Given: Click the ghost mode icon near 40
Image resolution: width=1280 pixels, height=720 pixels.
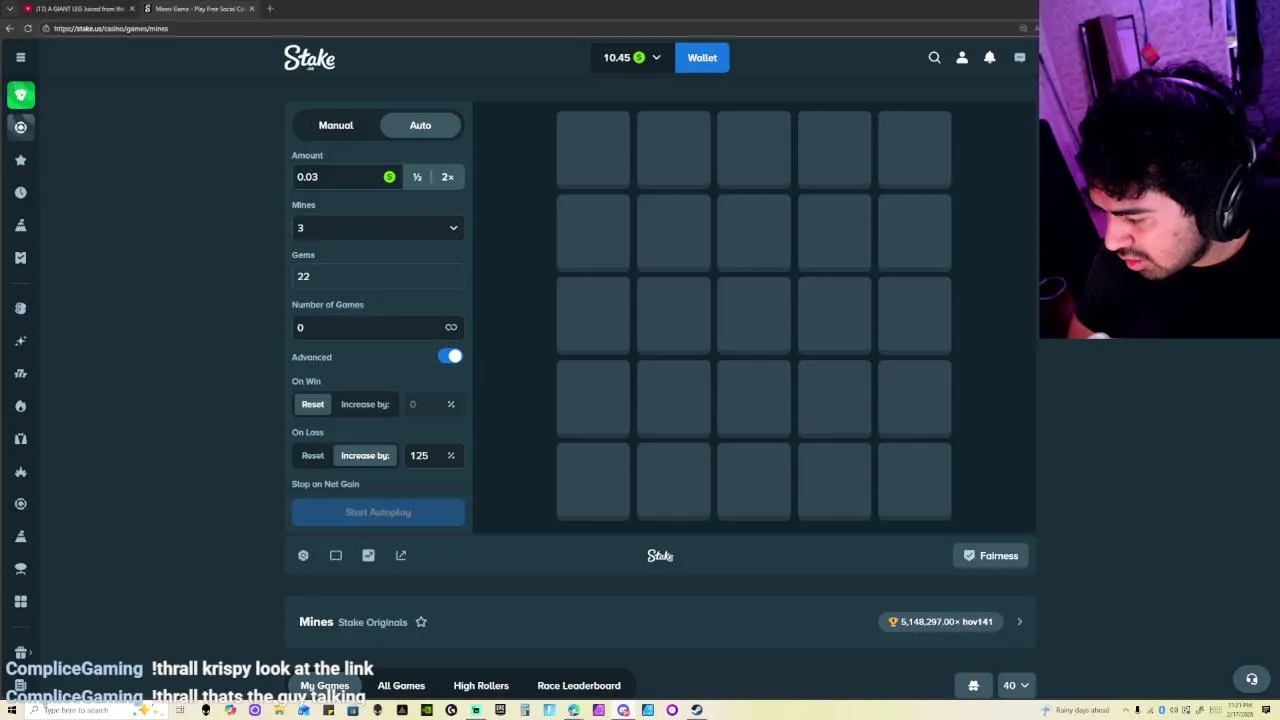Looking at the screenshot, I should pos(973,685).
